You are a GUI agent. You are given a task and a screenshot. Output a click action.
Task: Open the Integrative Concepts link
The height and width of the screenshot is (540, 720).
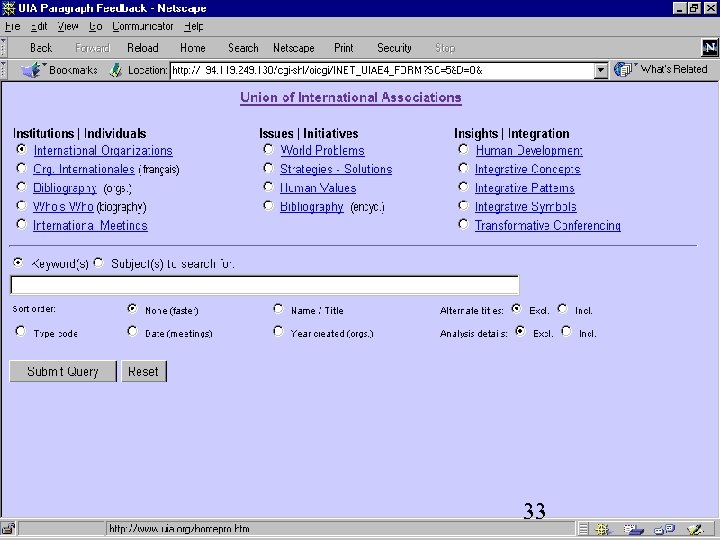(528, 169)
